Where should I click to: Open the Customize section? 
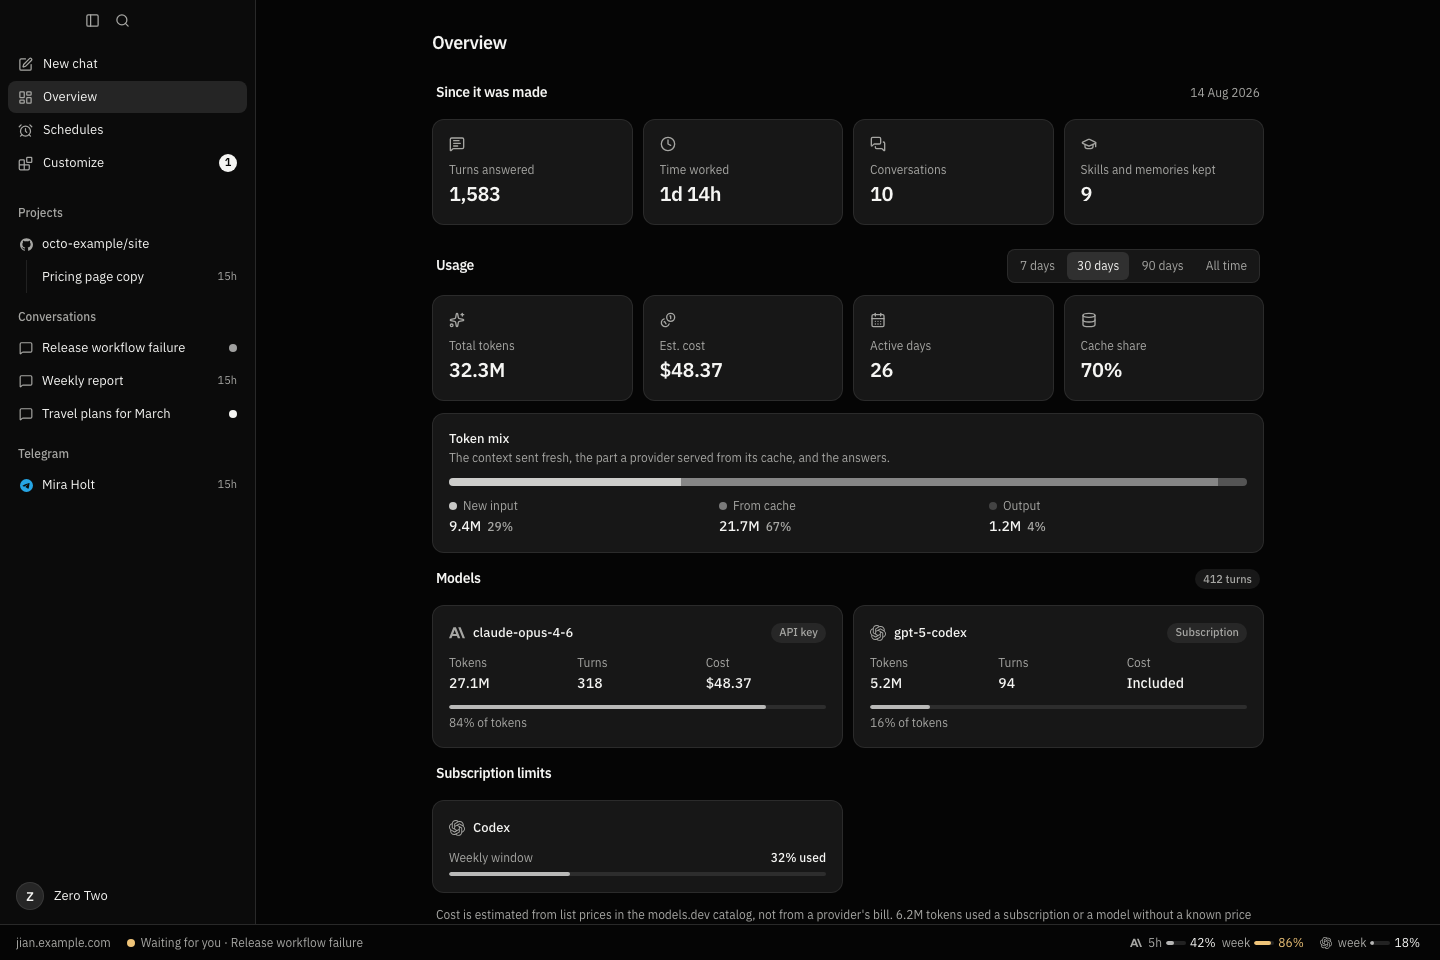point(127,163)
